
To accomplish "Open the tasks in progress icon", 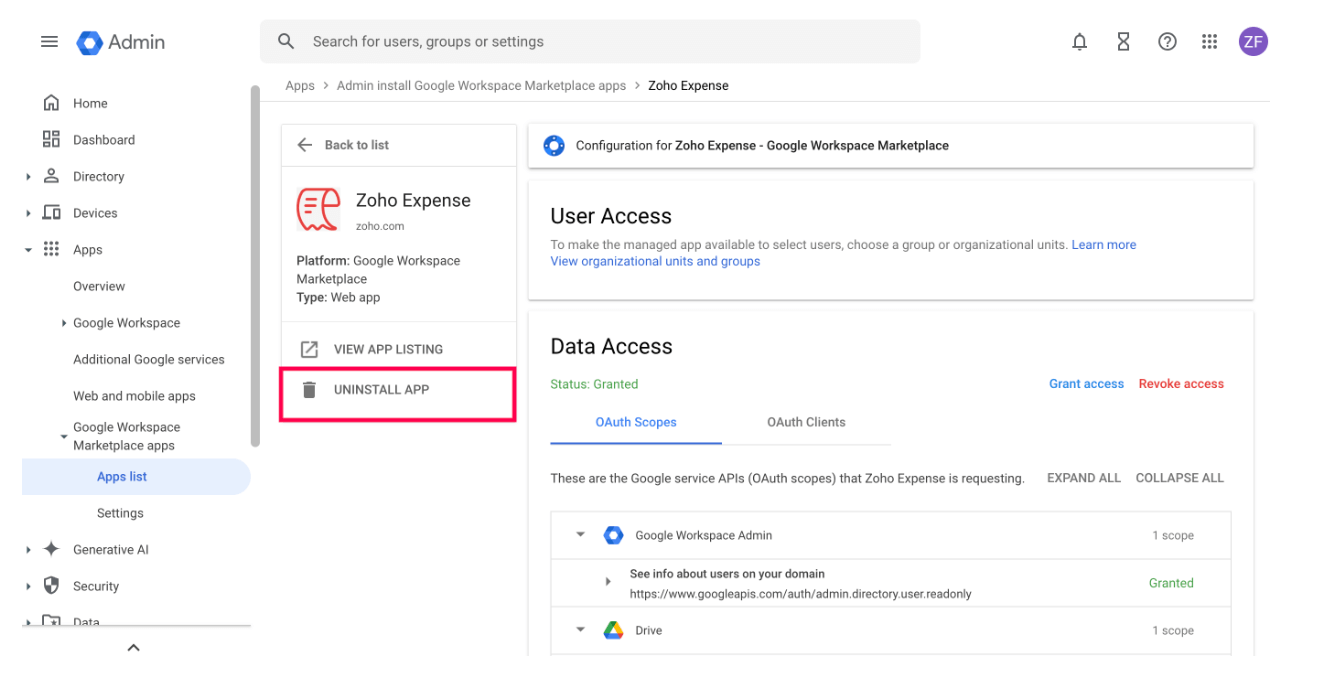I will [x=1123, y=41].
